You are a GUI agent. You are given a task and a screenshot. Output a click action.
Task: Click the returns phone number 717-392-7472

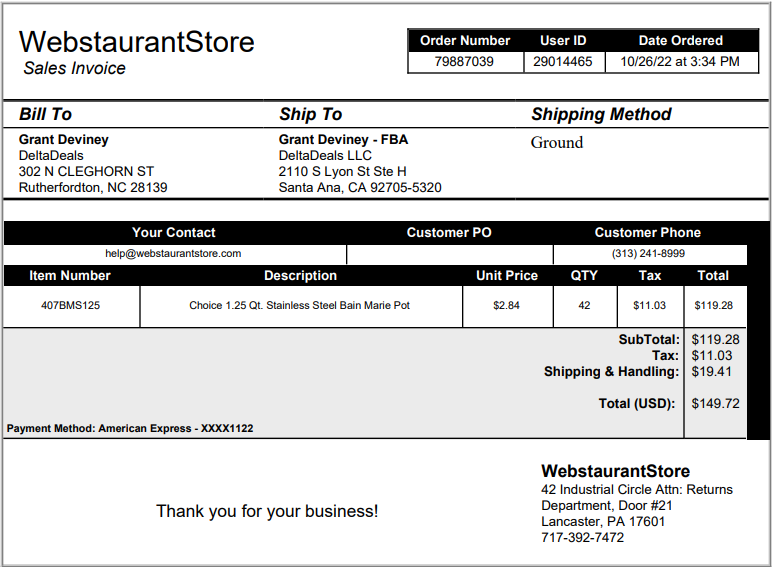582,537
